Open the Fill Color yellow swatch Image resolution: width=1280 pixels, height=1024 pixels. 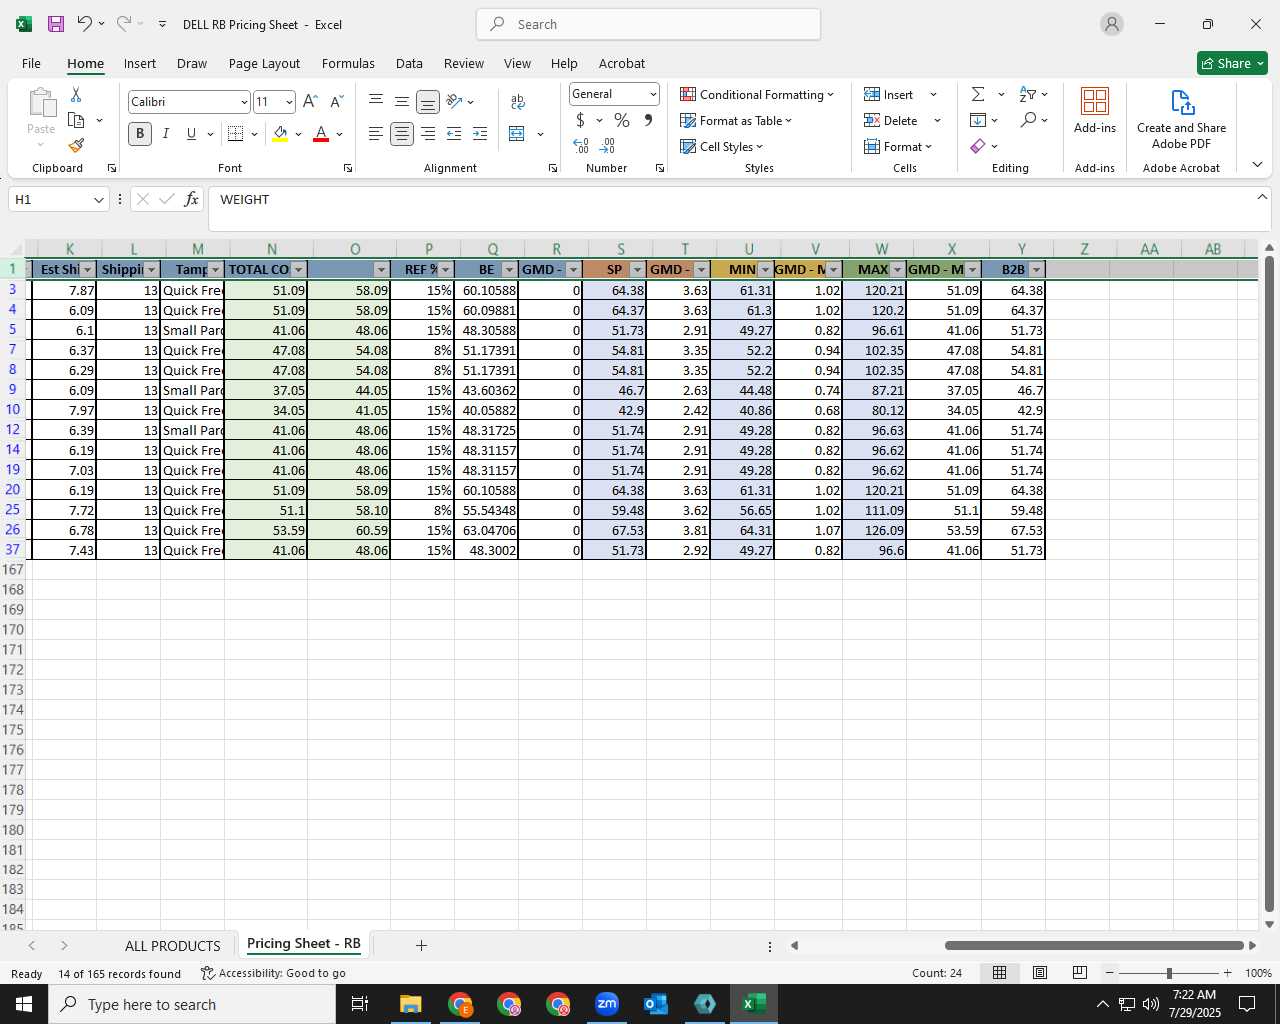point(280,134)
